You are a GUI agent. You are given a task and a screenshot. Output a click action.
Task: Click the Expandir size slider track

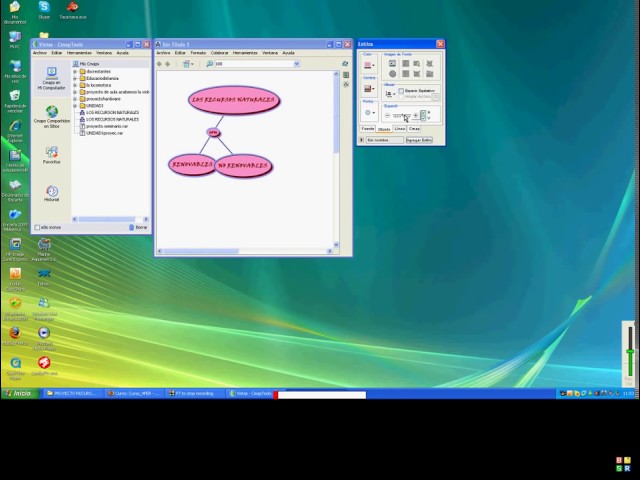point(401,116)
